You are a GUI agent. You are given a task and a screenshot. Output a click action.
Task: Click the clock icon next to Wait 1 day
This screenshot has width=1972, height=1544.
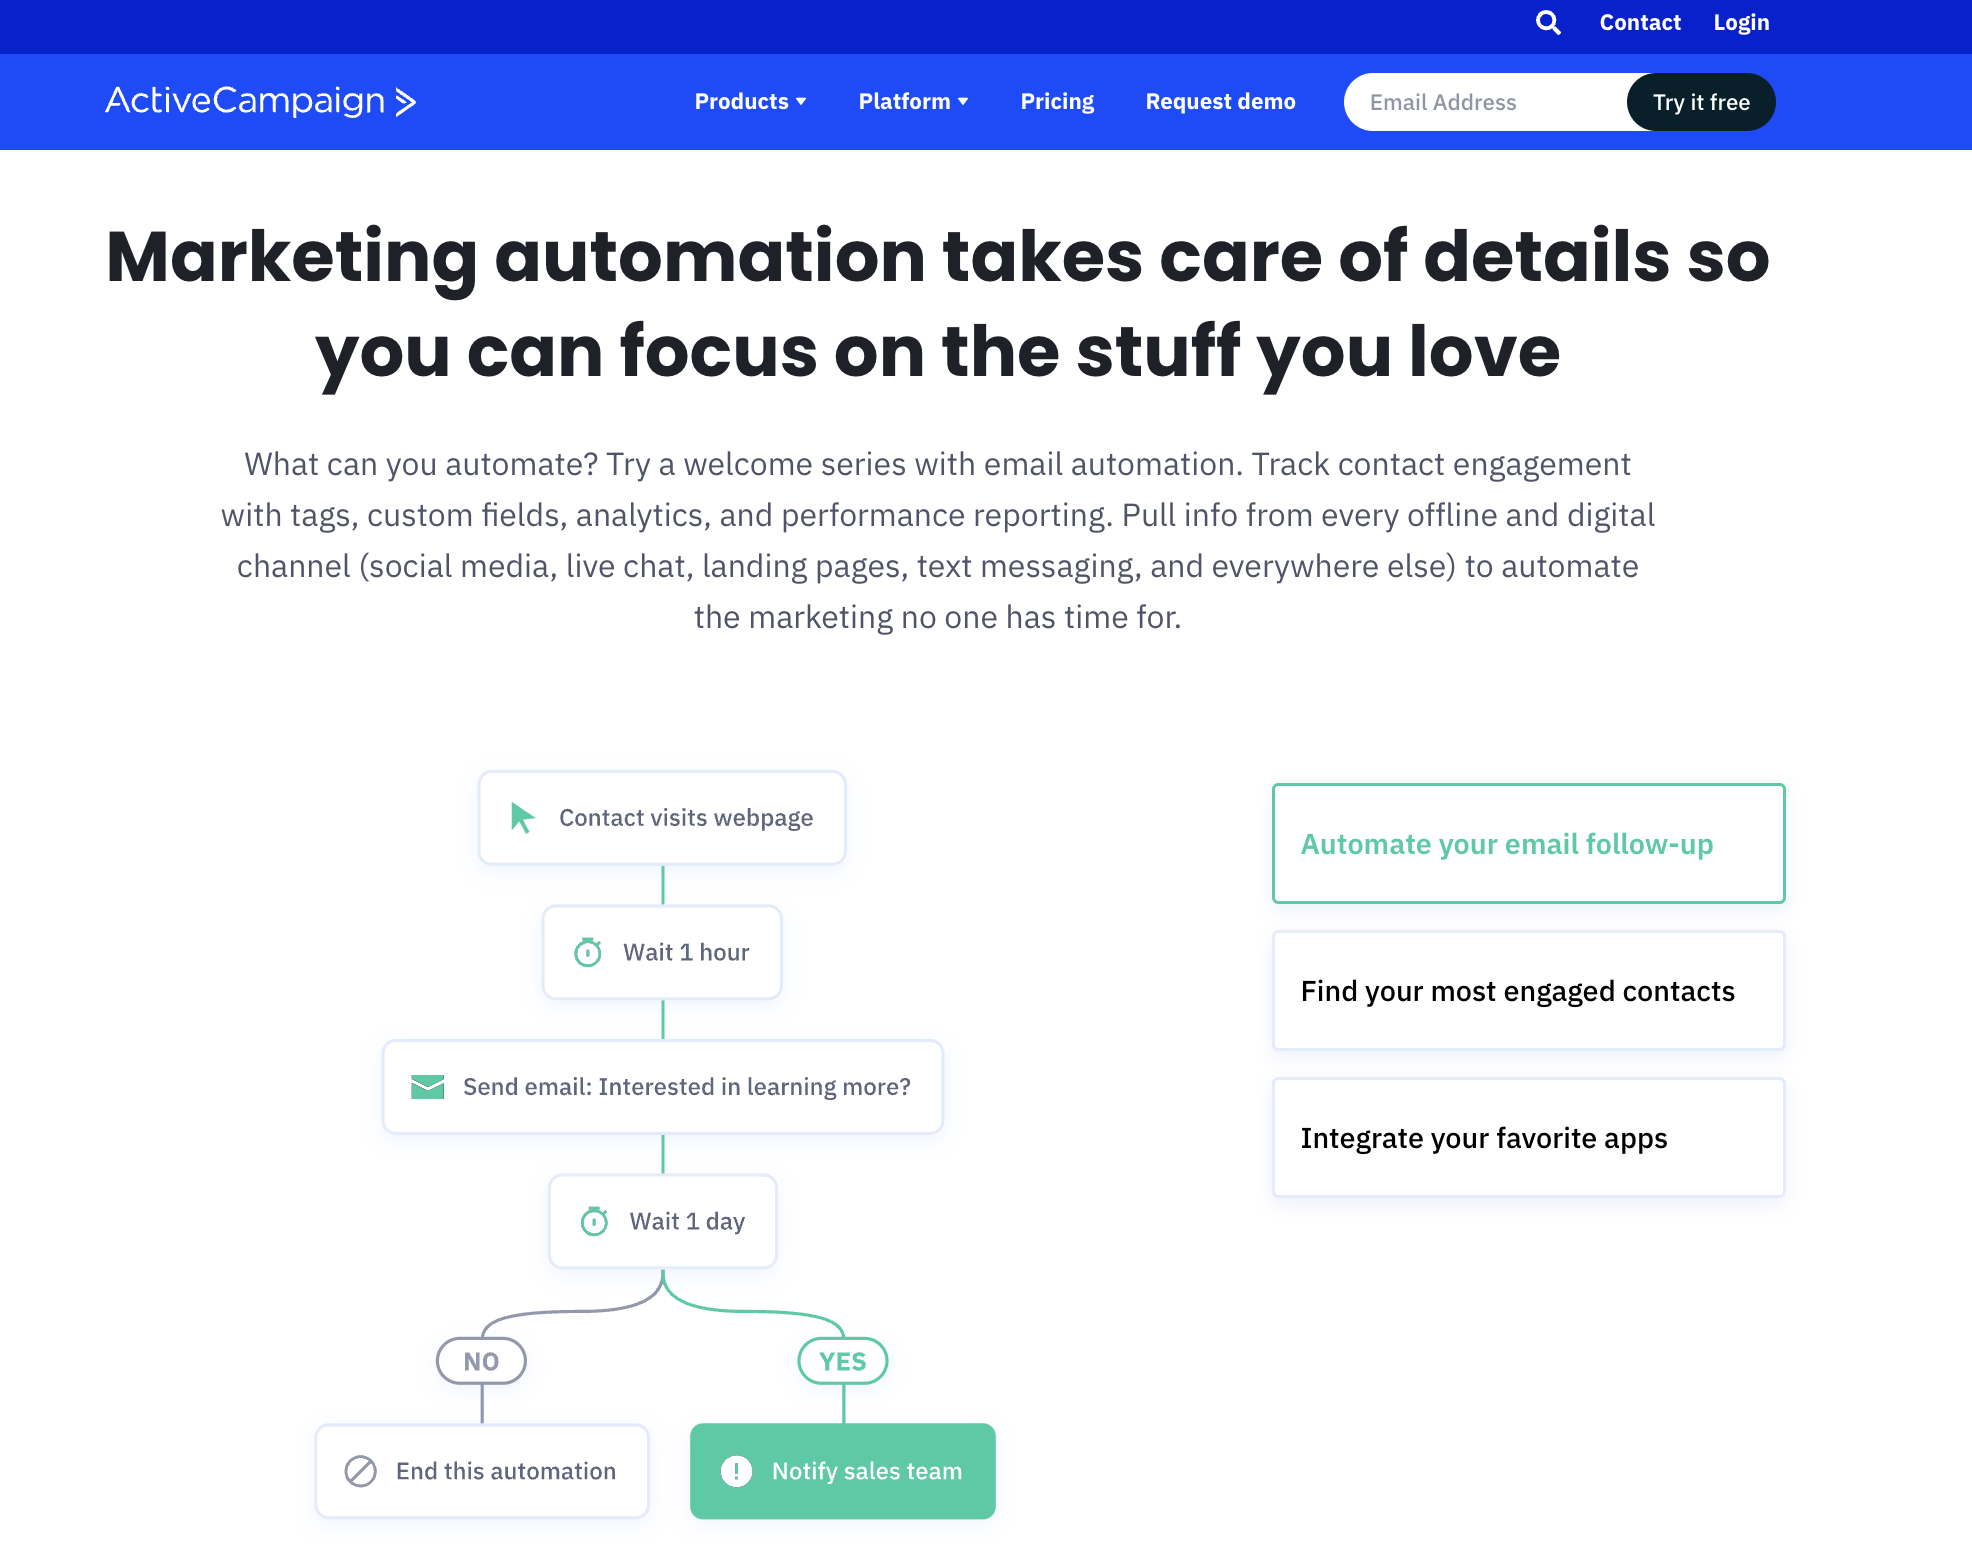coord(595,1221)
